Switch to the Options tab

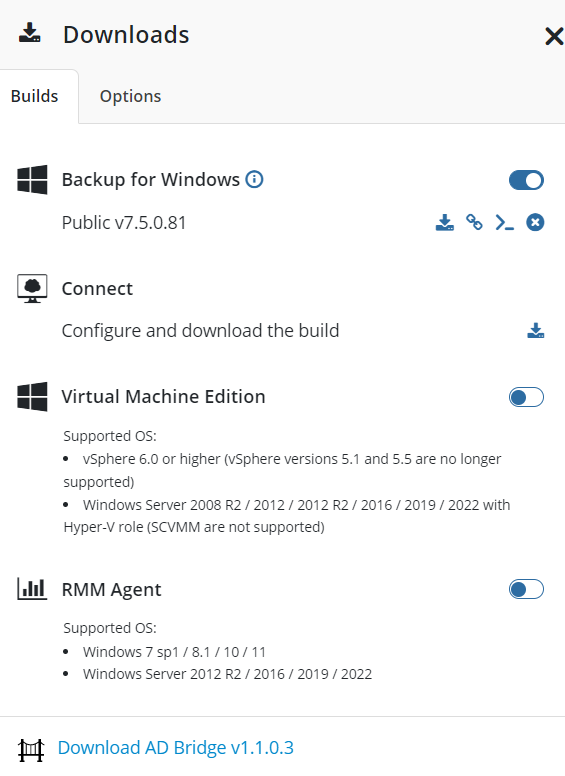[131, 96]
